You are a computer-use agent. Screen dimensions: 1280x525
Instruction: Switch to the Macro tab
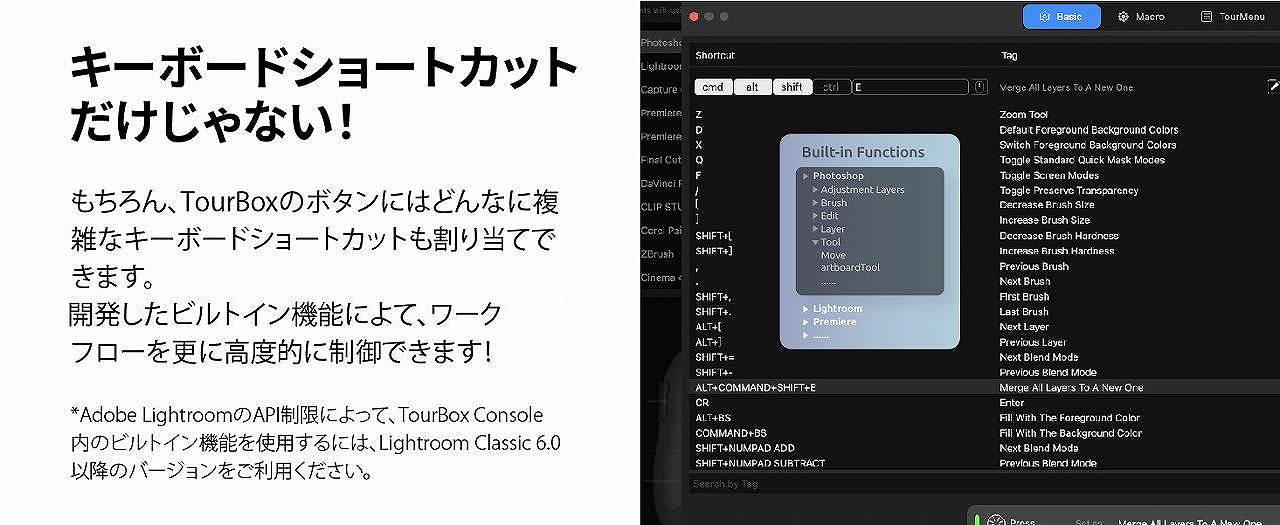point(1141,17)
